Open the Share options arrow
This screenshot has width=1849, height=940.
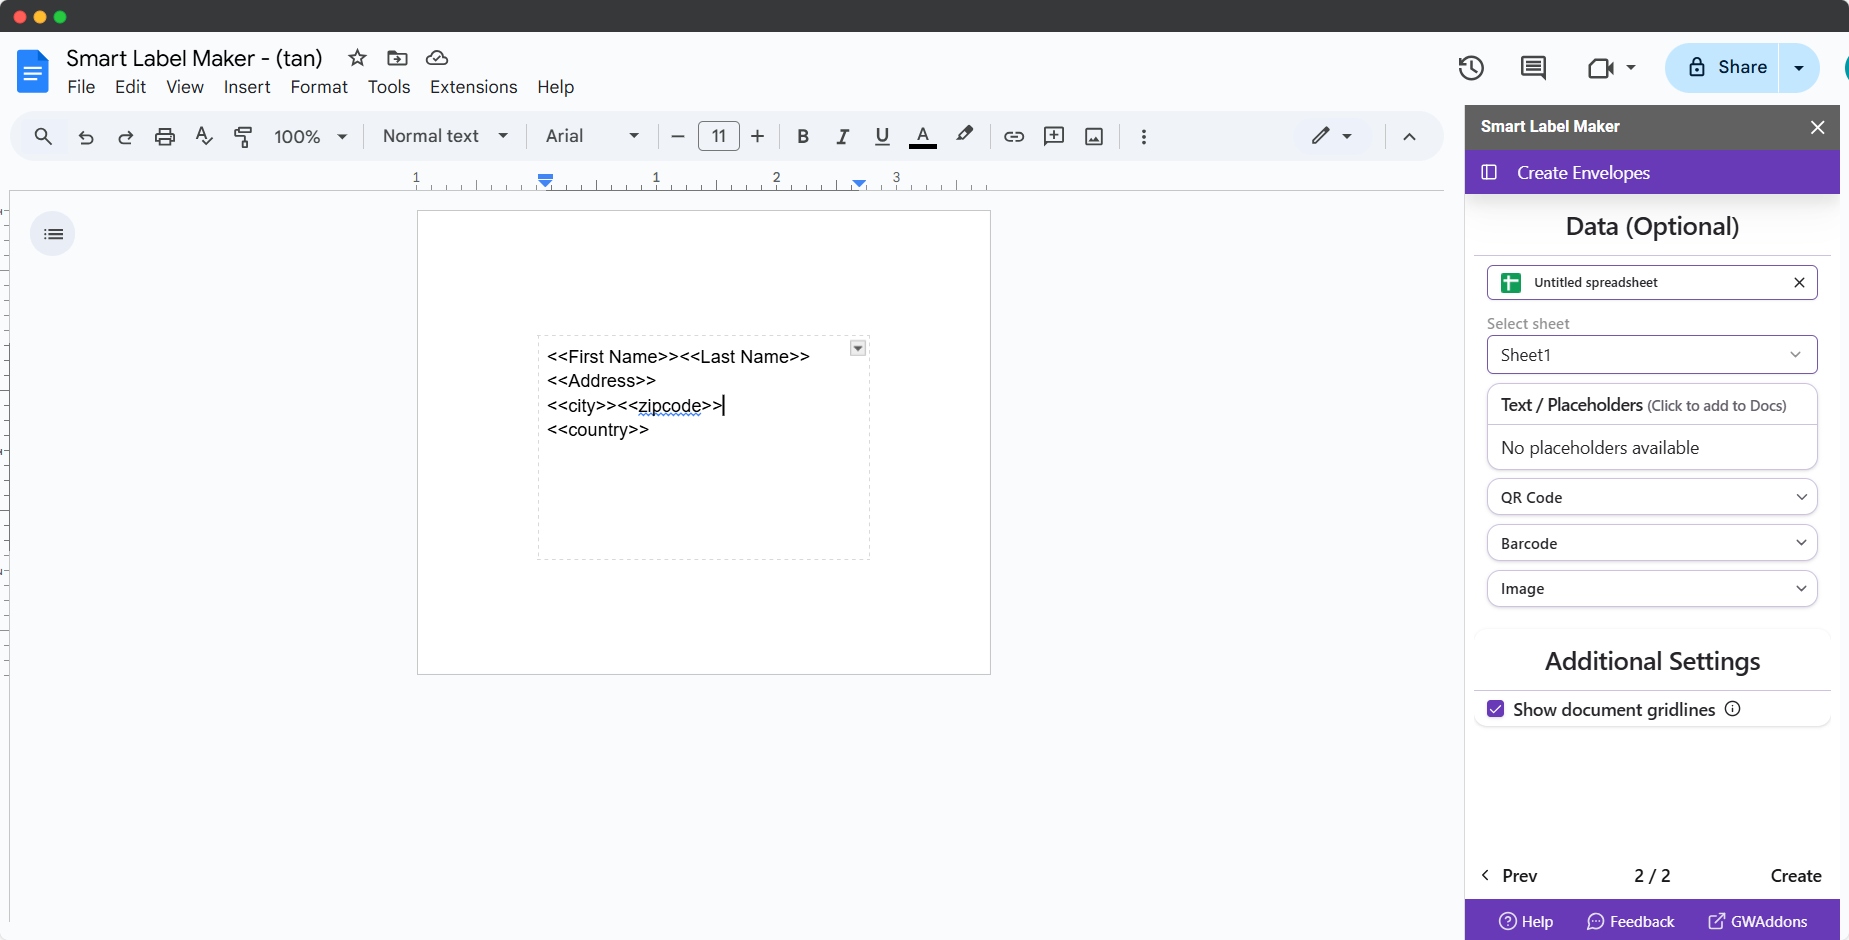1799,68
